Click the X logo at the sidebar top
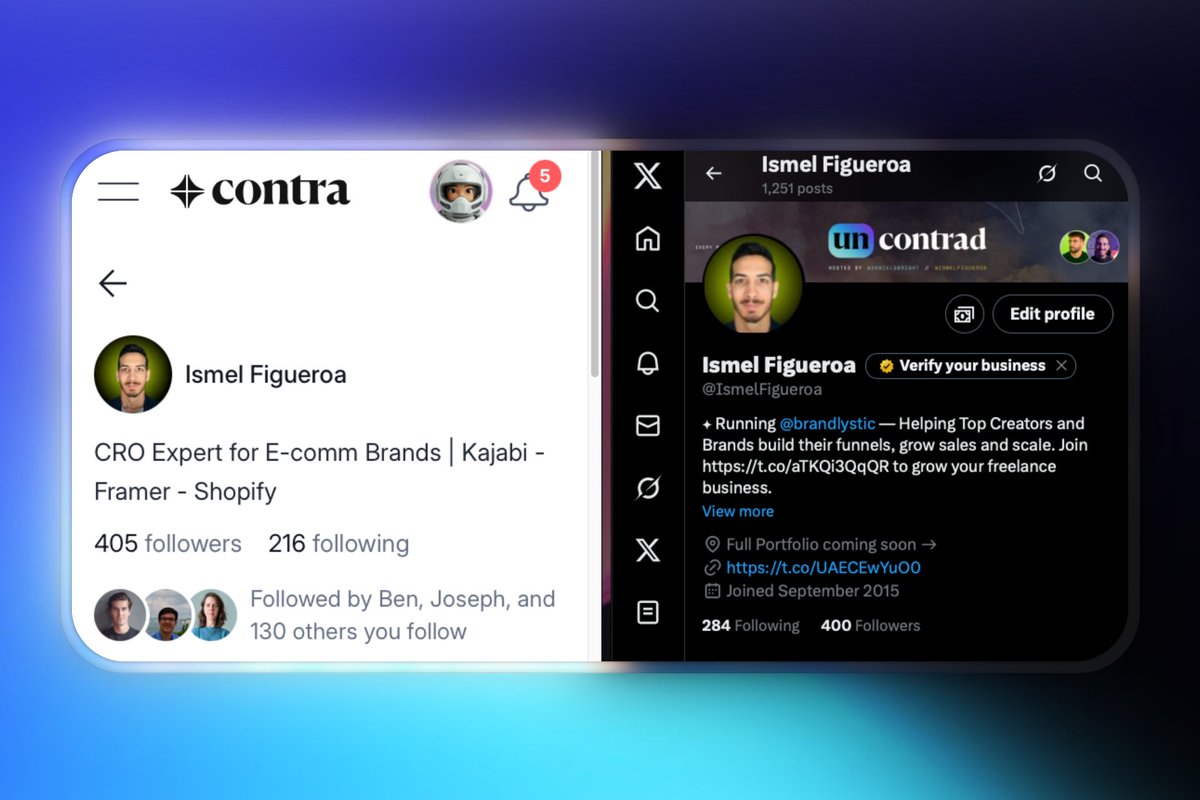 coord(648,178)
